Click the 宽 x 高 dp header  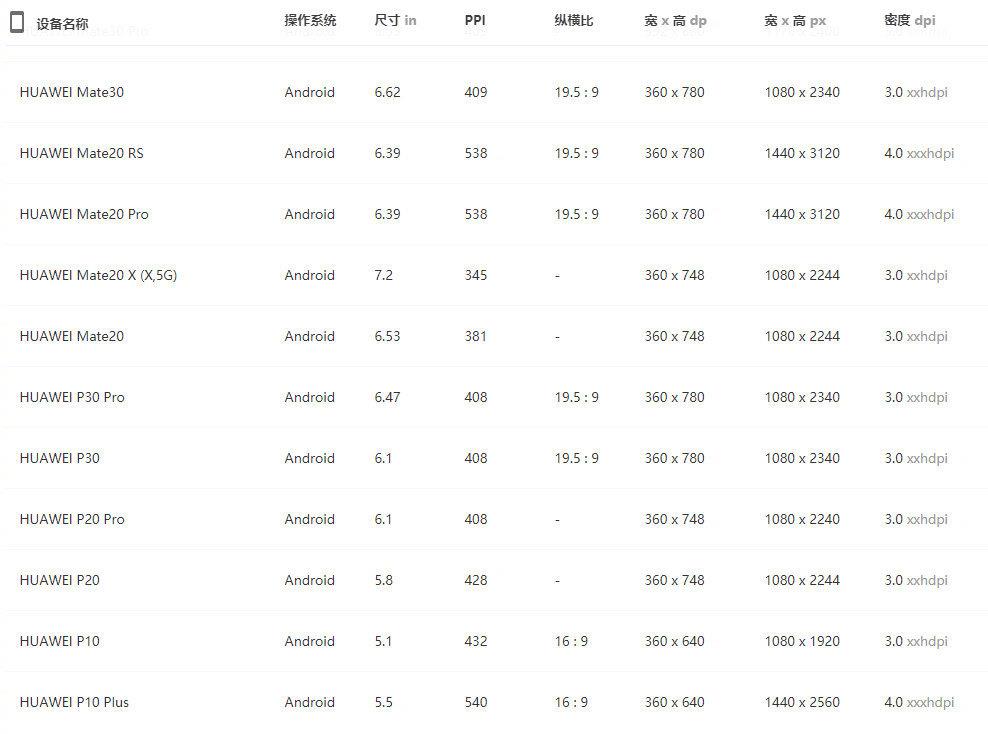[x=675, y=20]
